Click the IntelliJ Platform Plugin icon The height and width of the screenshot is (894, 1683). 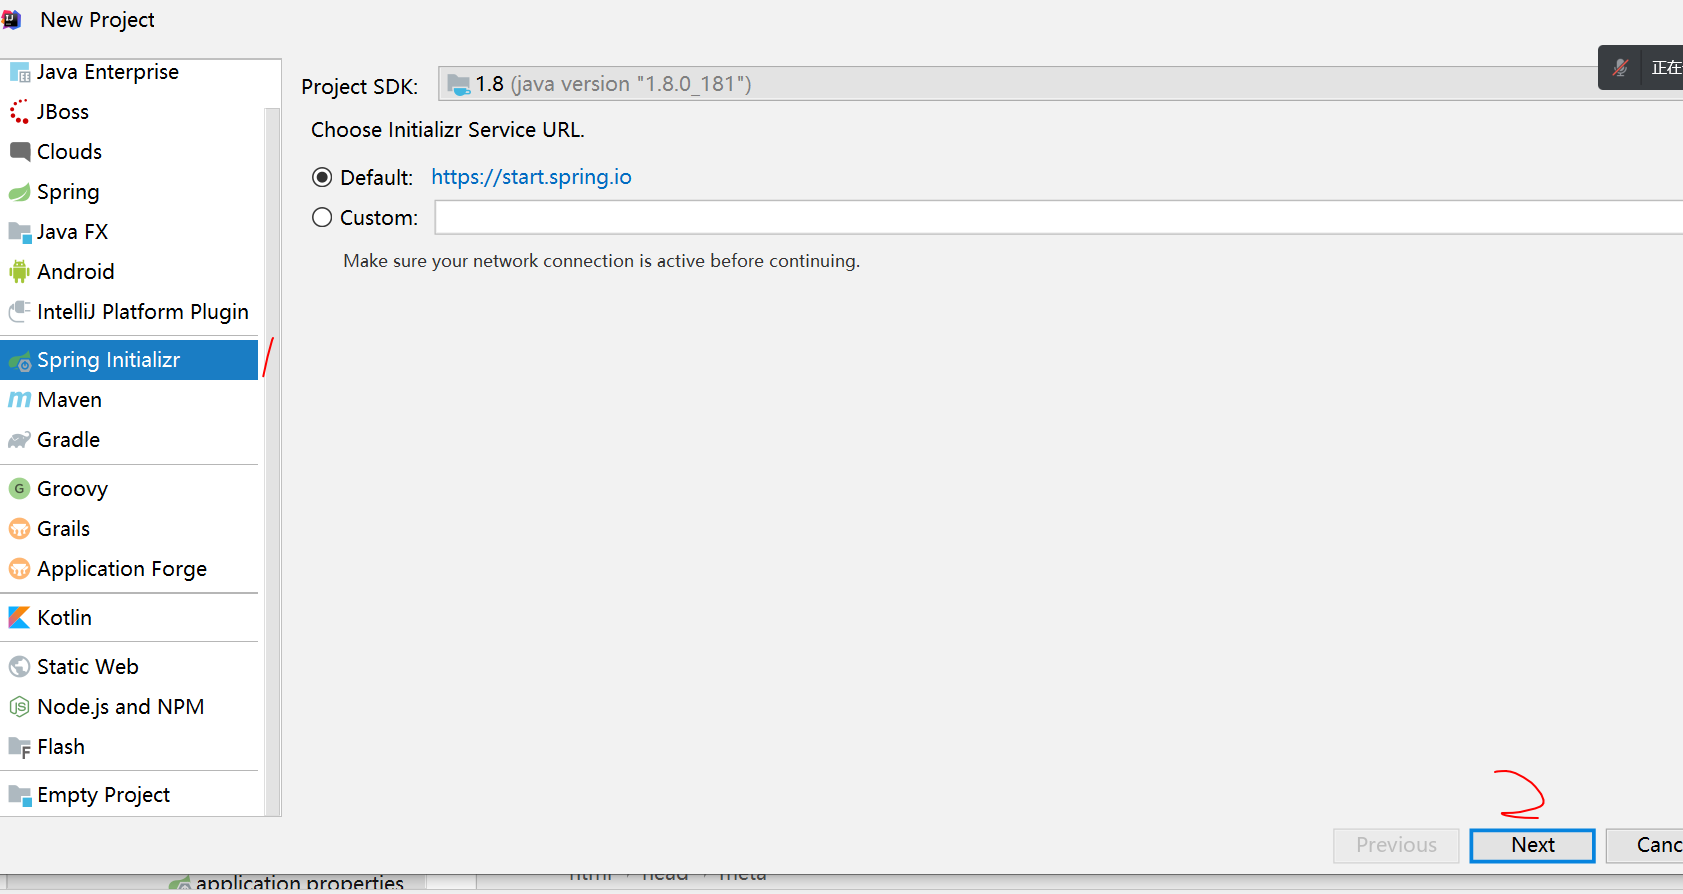click(19, 312)
